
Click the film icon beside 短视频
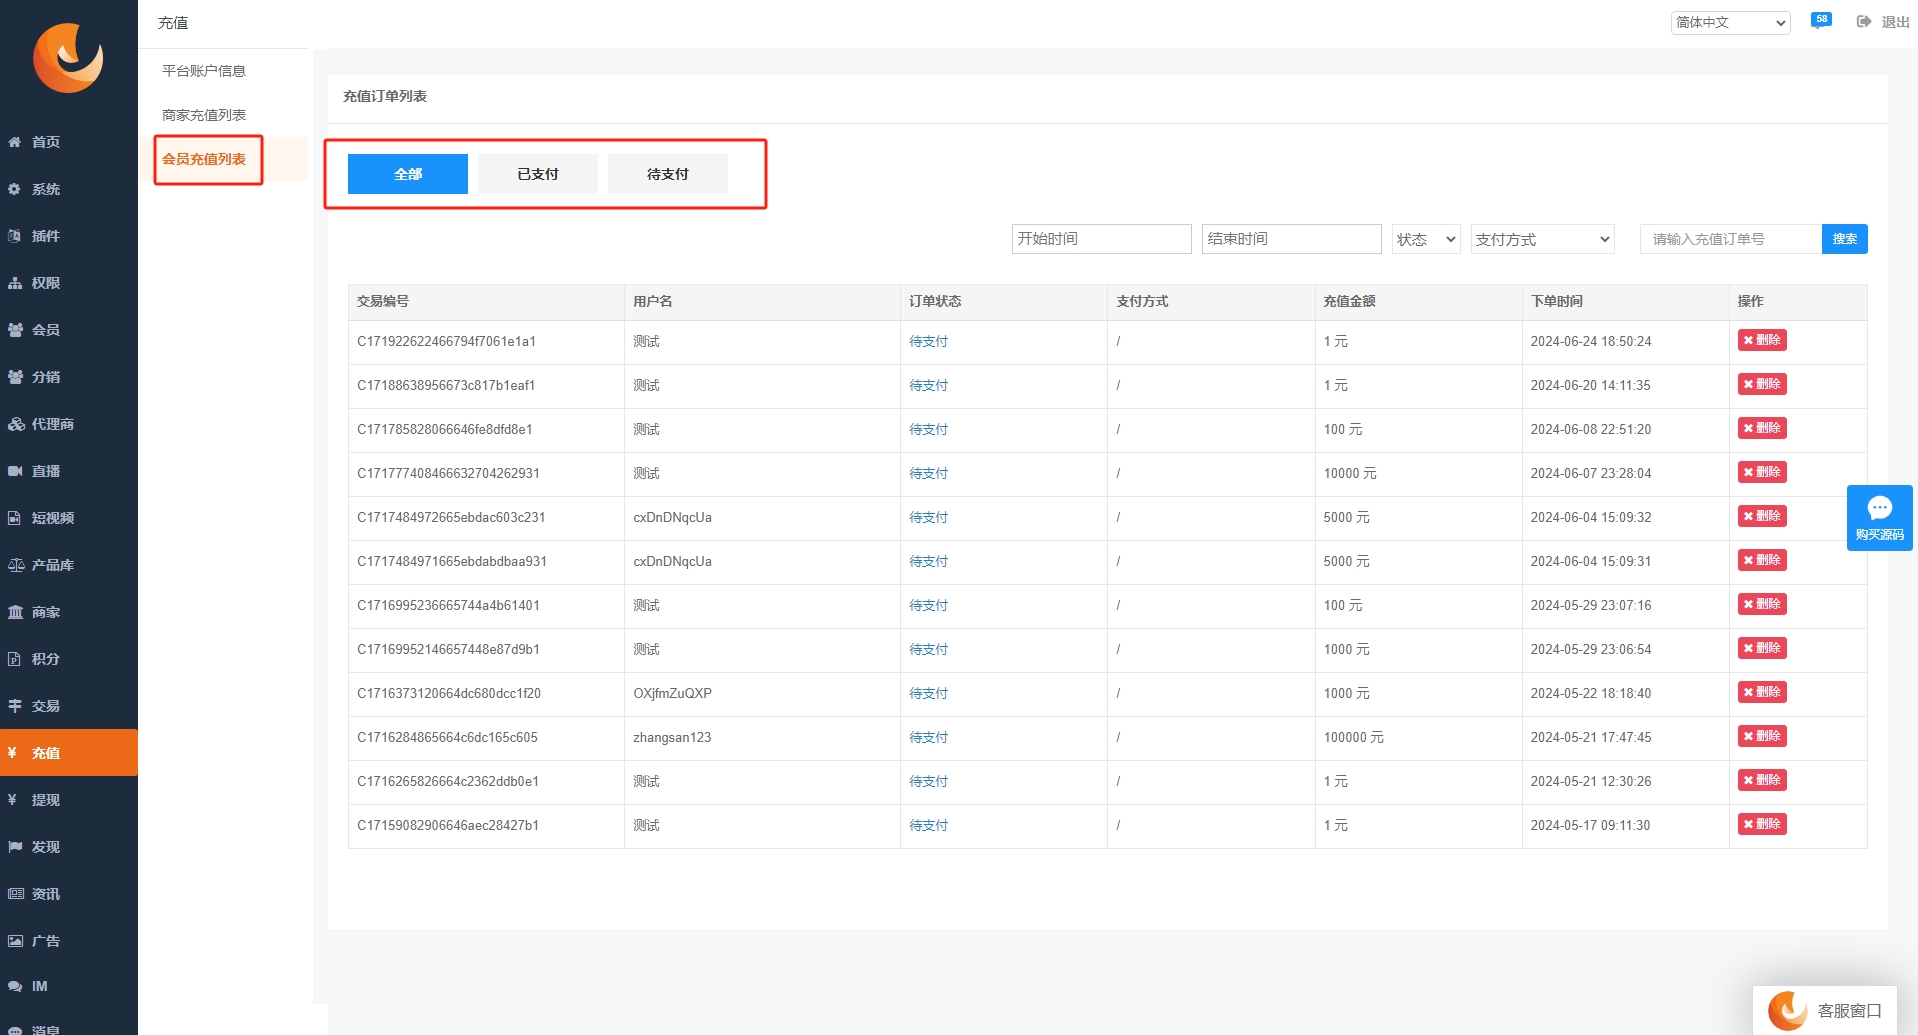point(15,518)
